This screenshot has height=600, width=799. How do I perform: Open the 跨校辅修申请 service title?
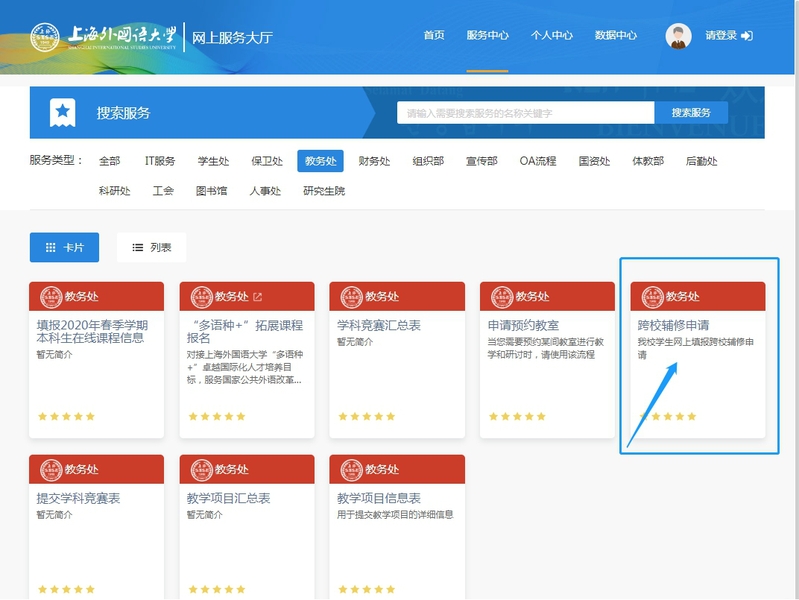point(673,326)
